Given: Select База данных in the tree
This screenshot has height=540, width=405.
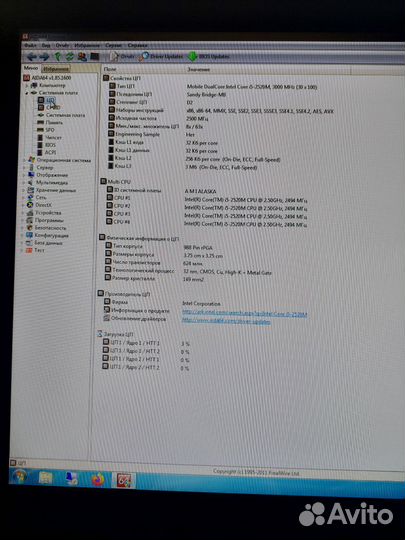Looking at the screenshot, I should (45, 243).
